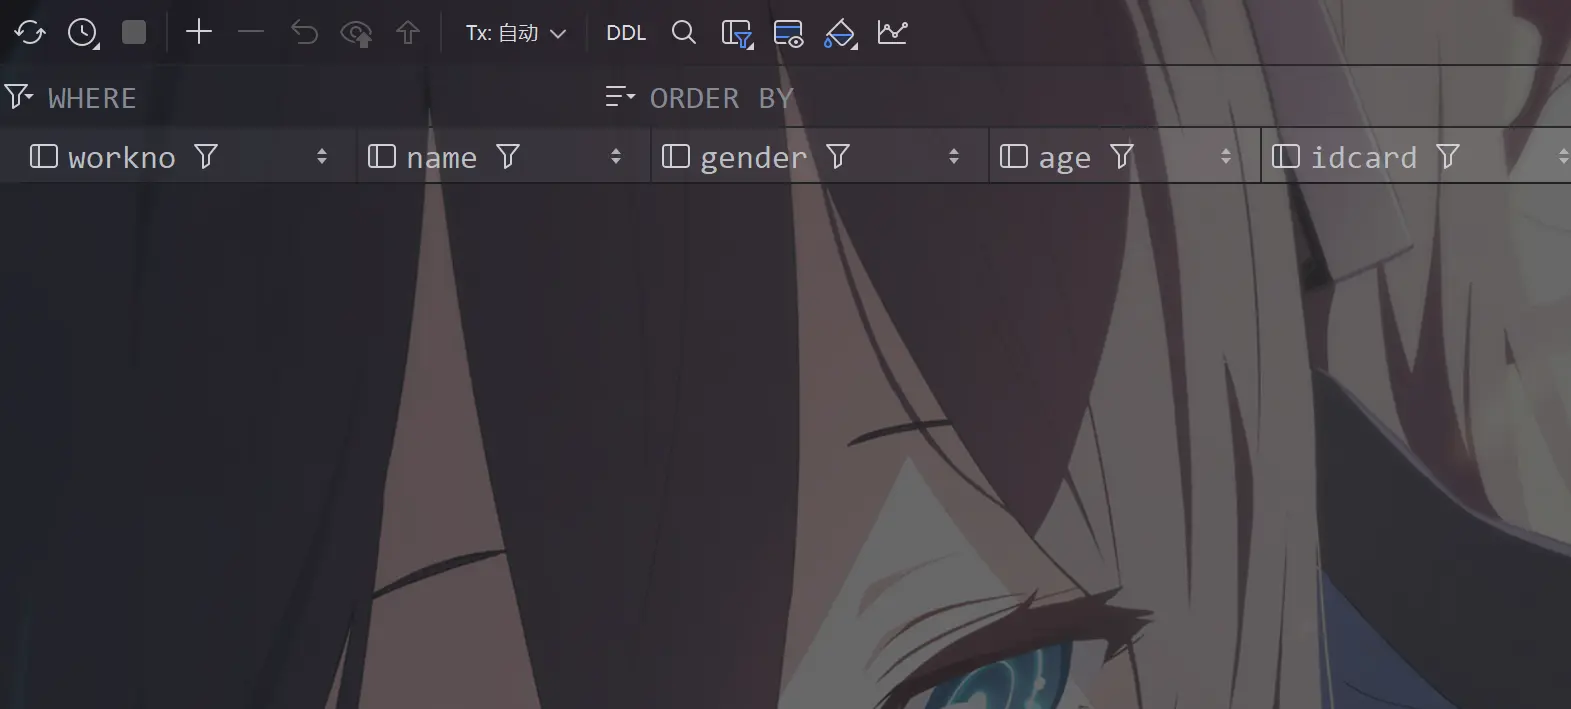The height and width of the screenshot is (709, 1571).
Task: Toggle sort order on gender column
Action: click(954, 156)
